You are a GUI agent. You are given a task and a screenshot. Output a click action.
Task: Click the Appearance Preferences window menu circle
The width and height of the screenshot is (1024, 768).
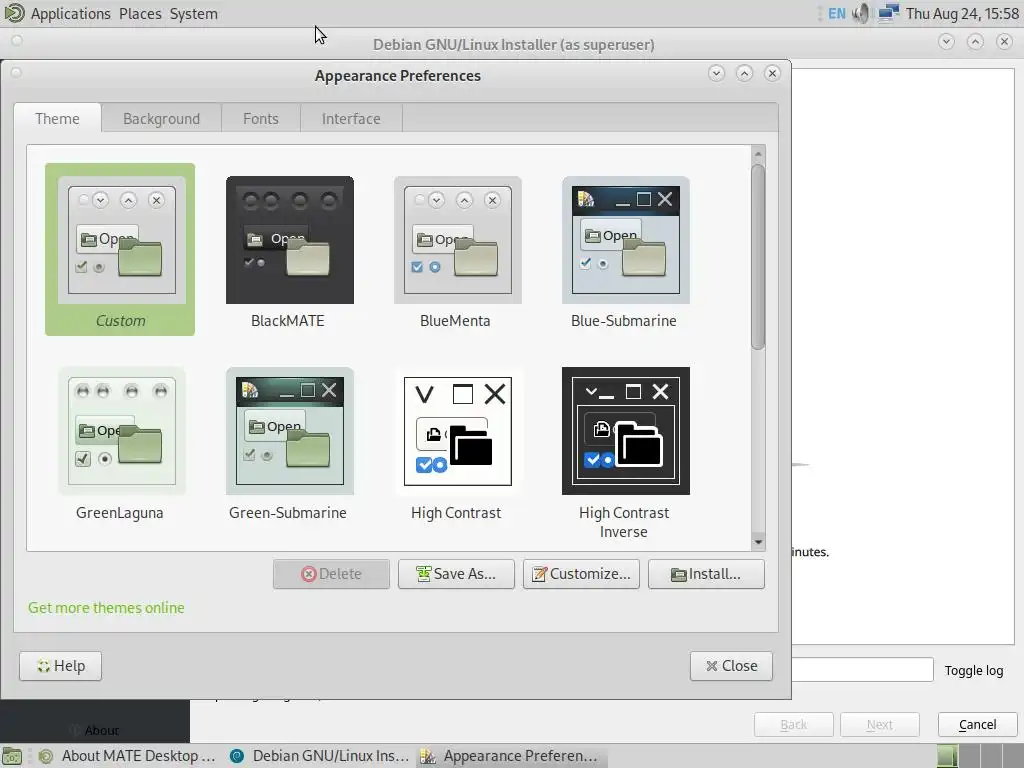pyautogui.click(x=16, y=72)
